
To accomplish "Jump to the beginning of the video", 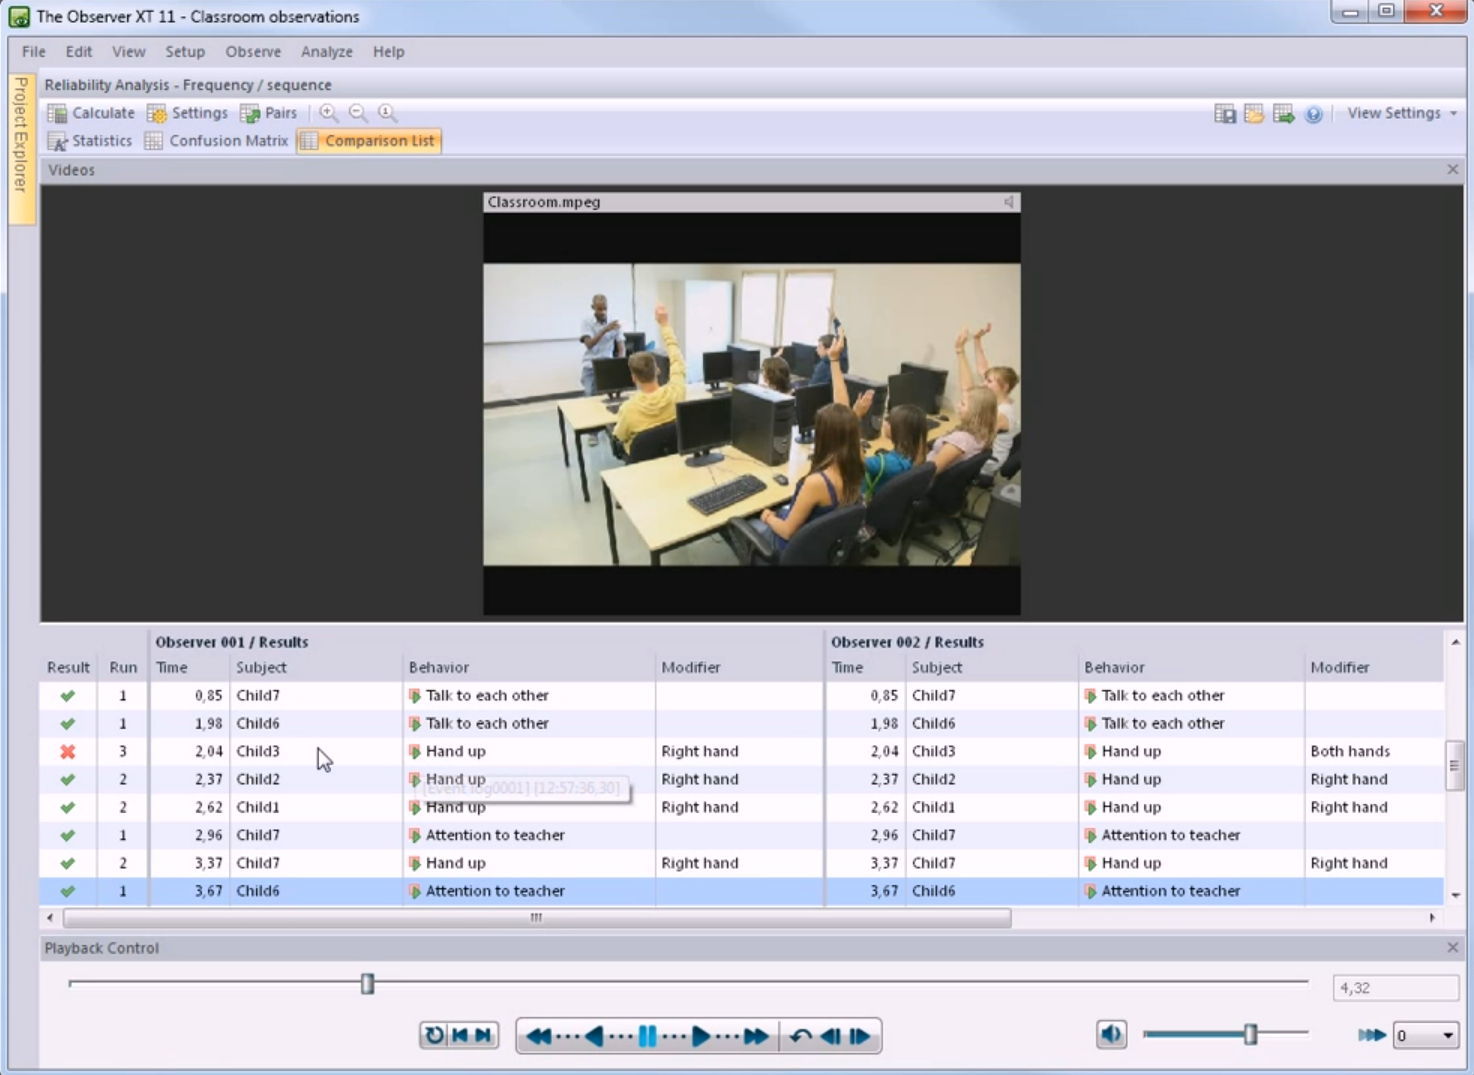I will click(459, 1035).
